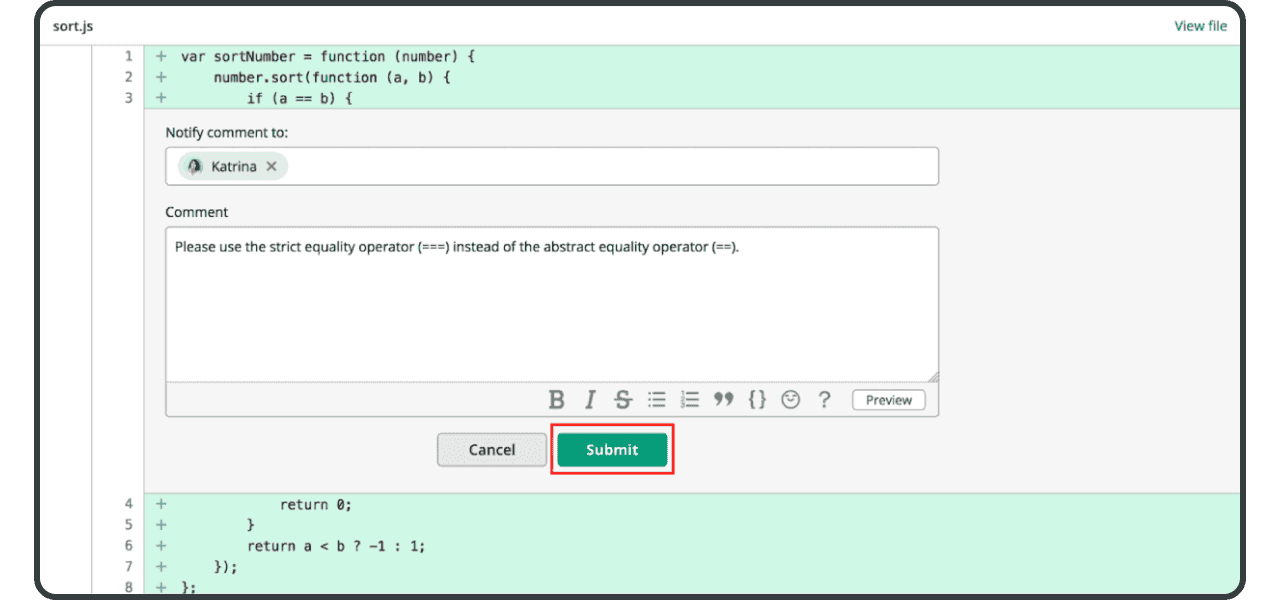
Task: Apply bold formatting to the comment
Action: pos(557,400)
